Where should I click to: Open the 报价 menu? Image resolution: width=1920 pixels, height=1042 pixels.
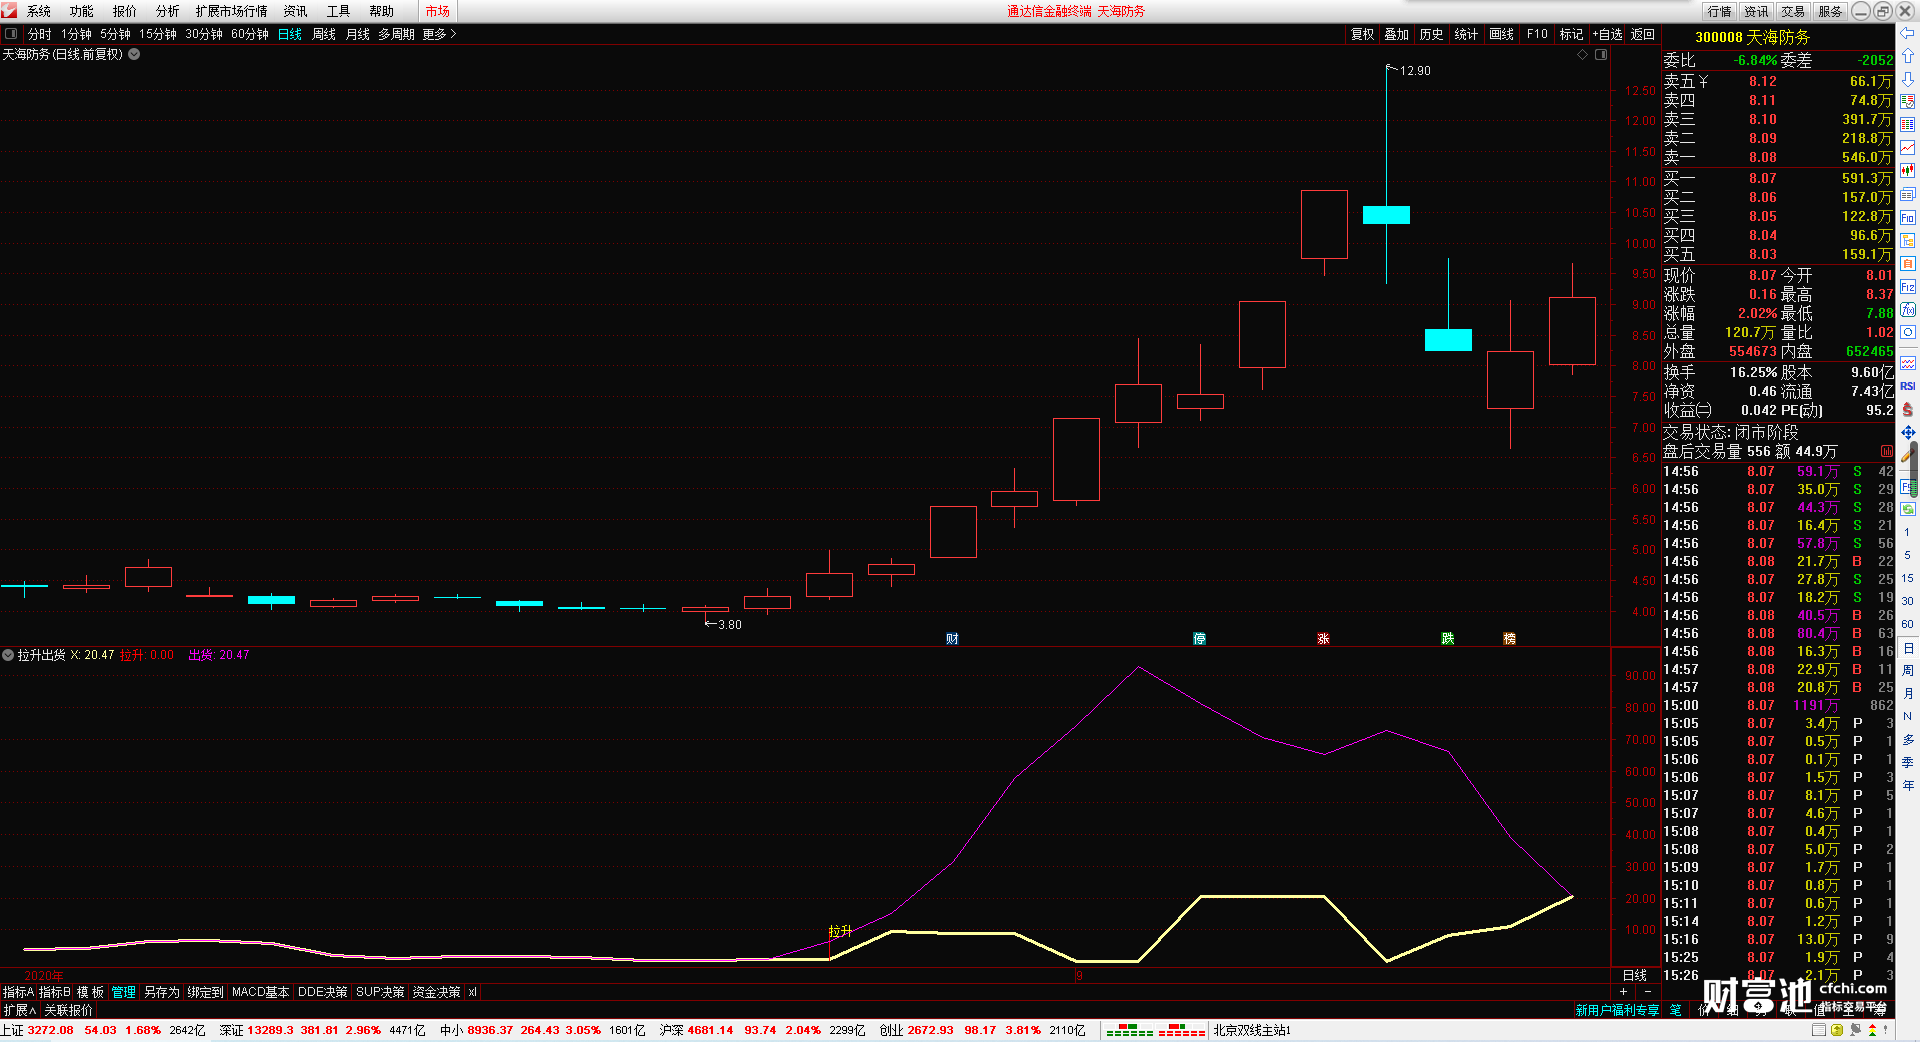(x=125, y=11)
